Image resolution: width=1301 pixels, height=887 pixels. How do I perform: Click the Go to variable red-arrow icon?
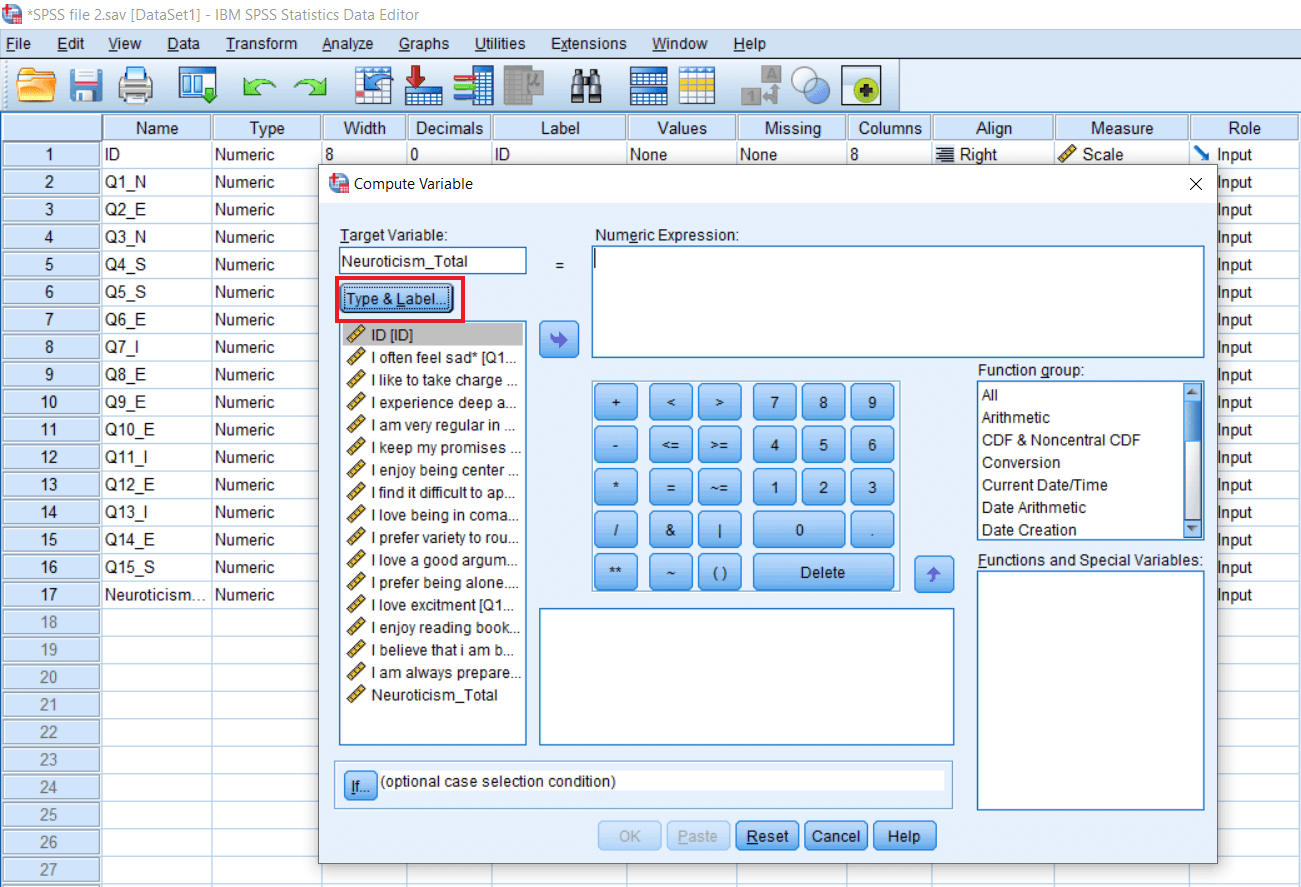pyautogui.click(x=423, y=86)
